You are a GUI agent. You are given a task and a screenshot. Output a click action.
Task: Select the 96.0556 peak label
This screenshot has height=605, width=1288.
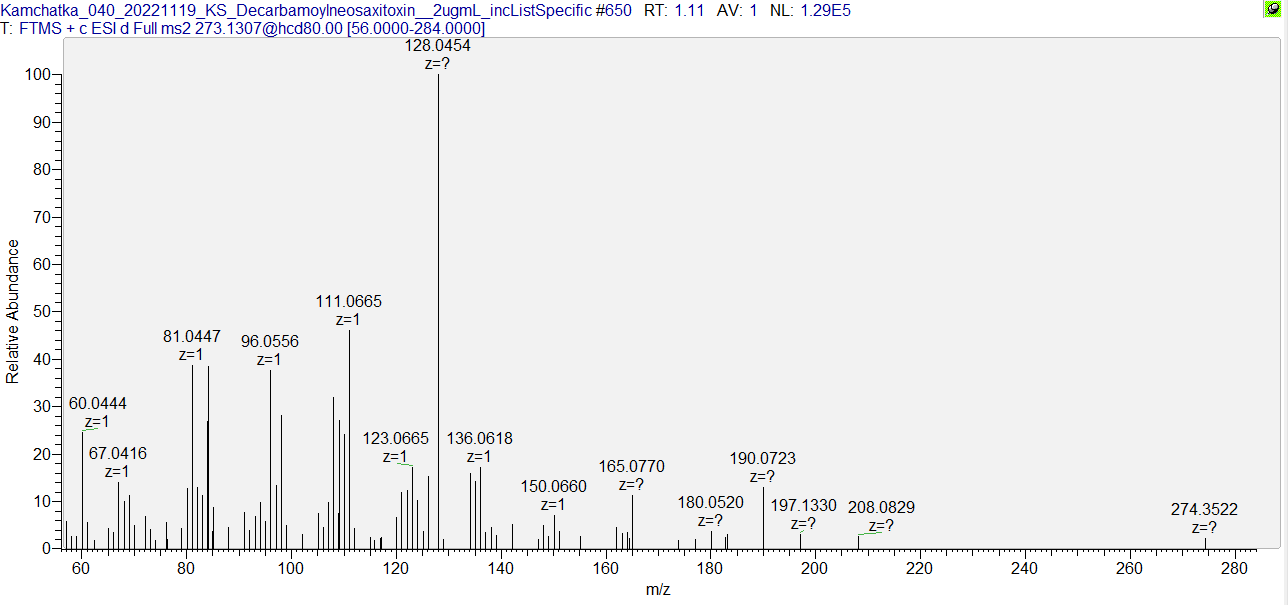[x=270, y=342]
